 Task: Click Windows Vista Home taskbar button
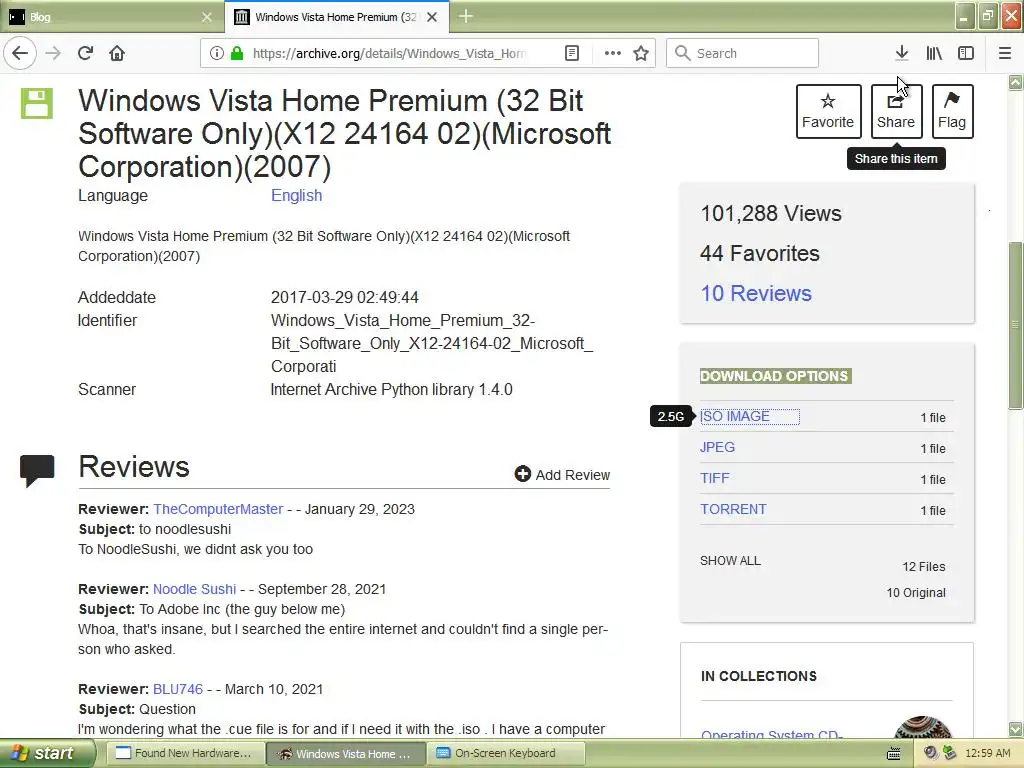click(346, 753)
